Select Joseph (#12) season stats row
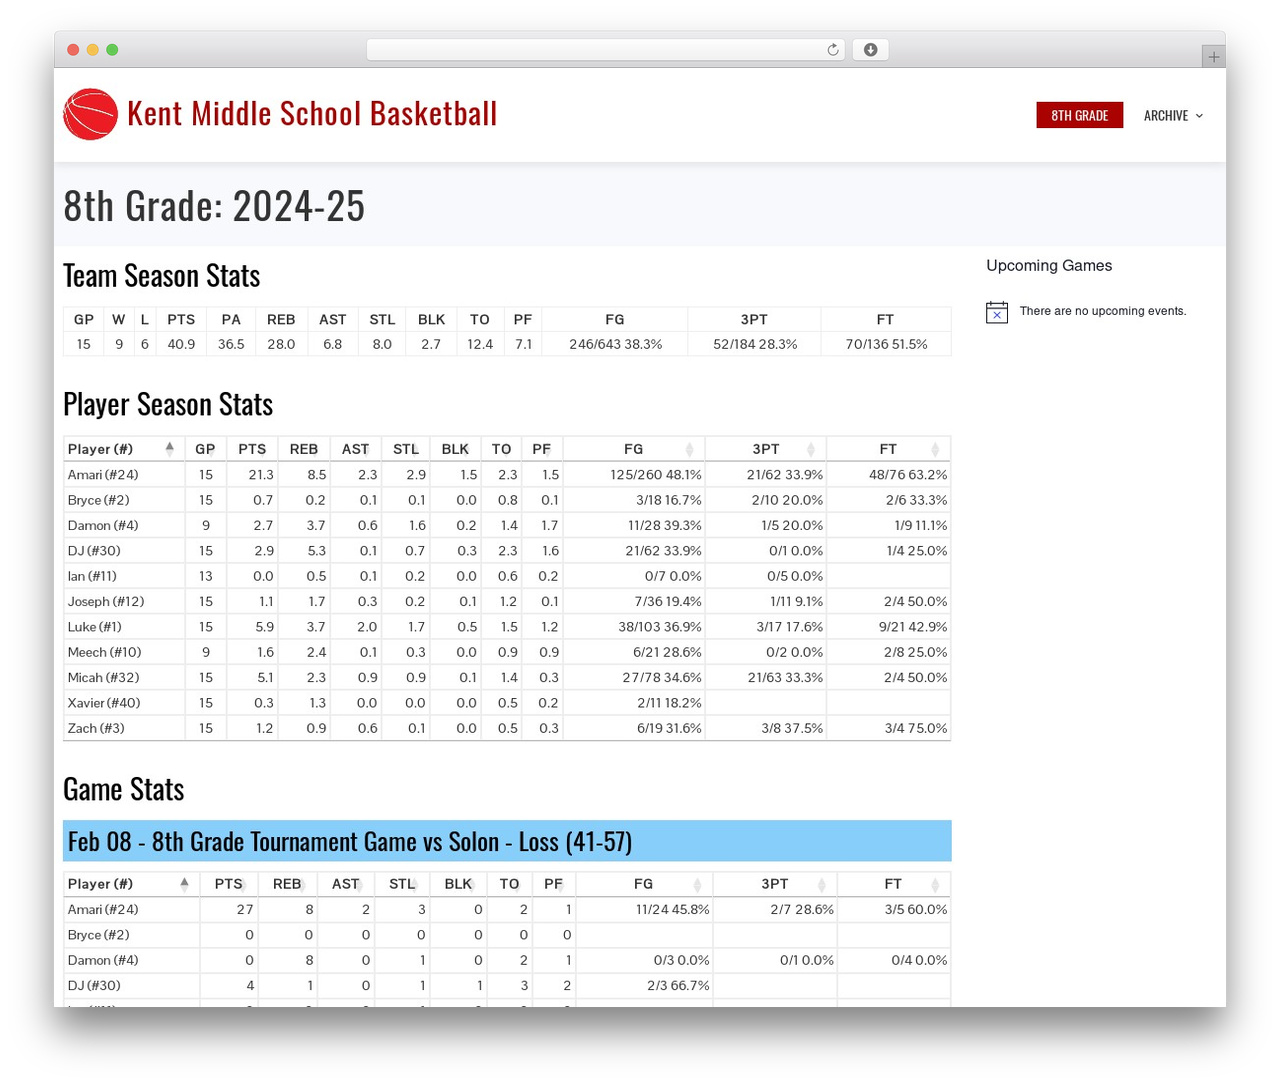 coord(507,602)
